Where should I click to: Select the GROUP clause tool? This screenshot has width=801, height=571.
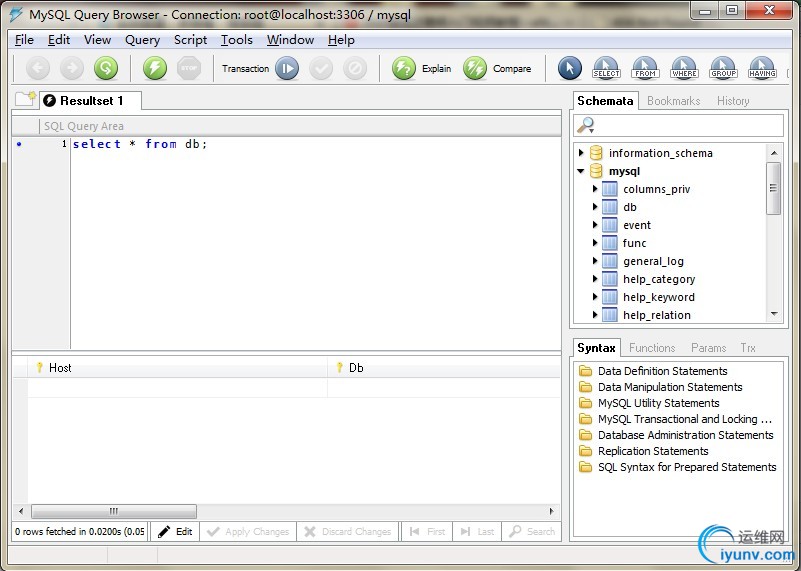point(723,68)
